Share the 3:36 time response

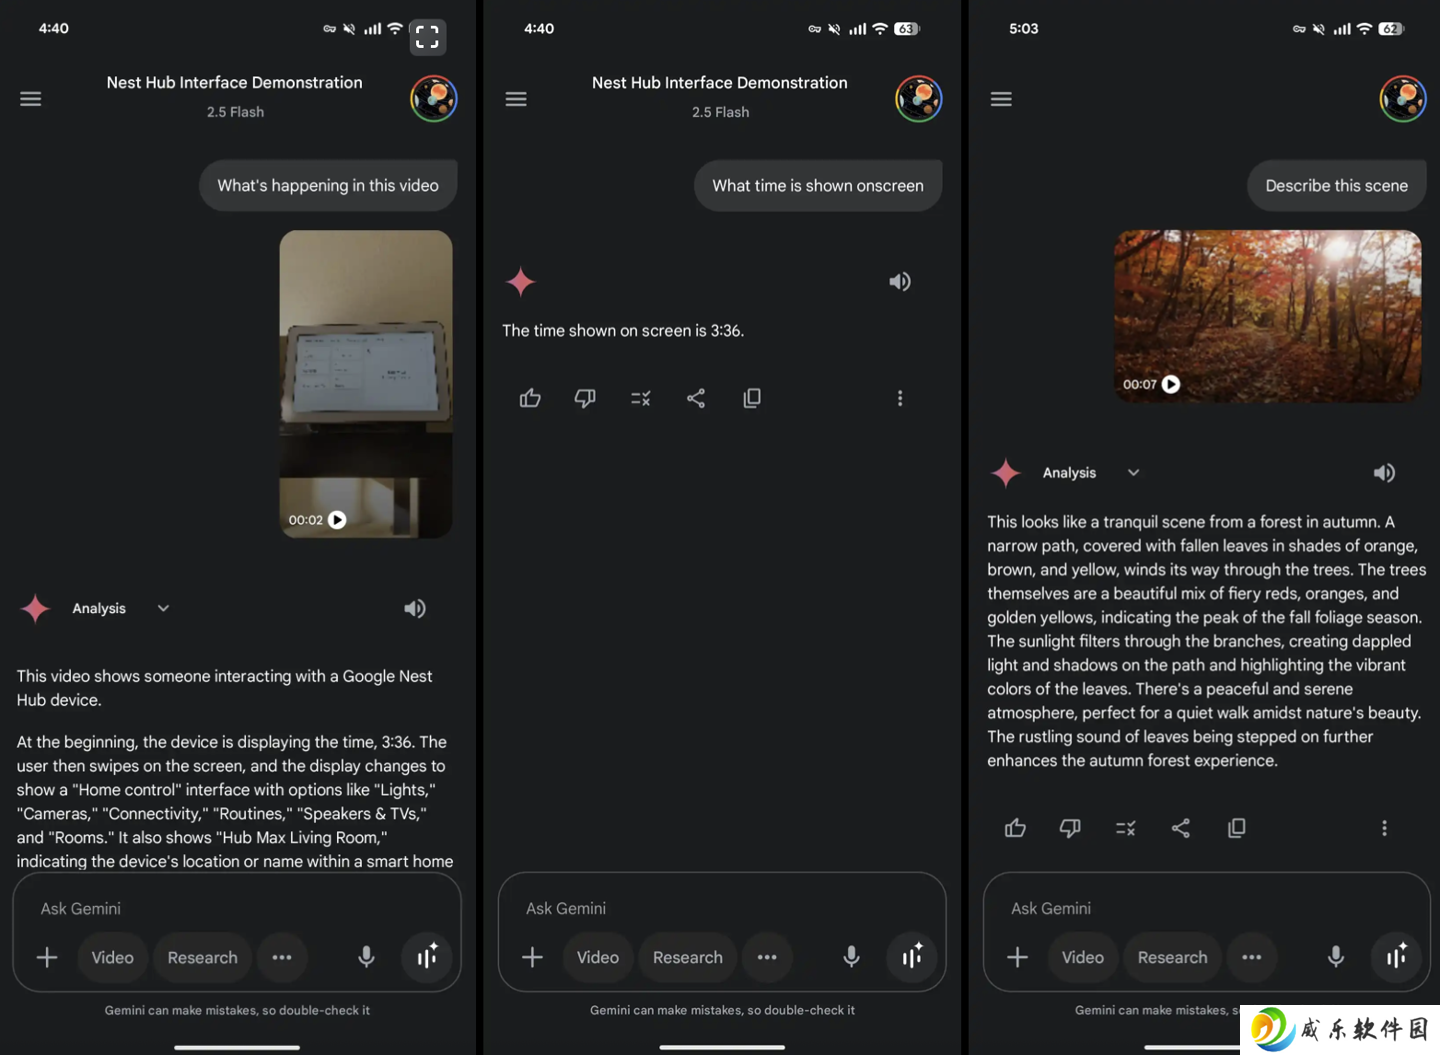(x=696, y=398)
